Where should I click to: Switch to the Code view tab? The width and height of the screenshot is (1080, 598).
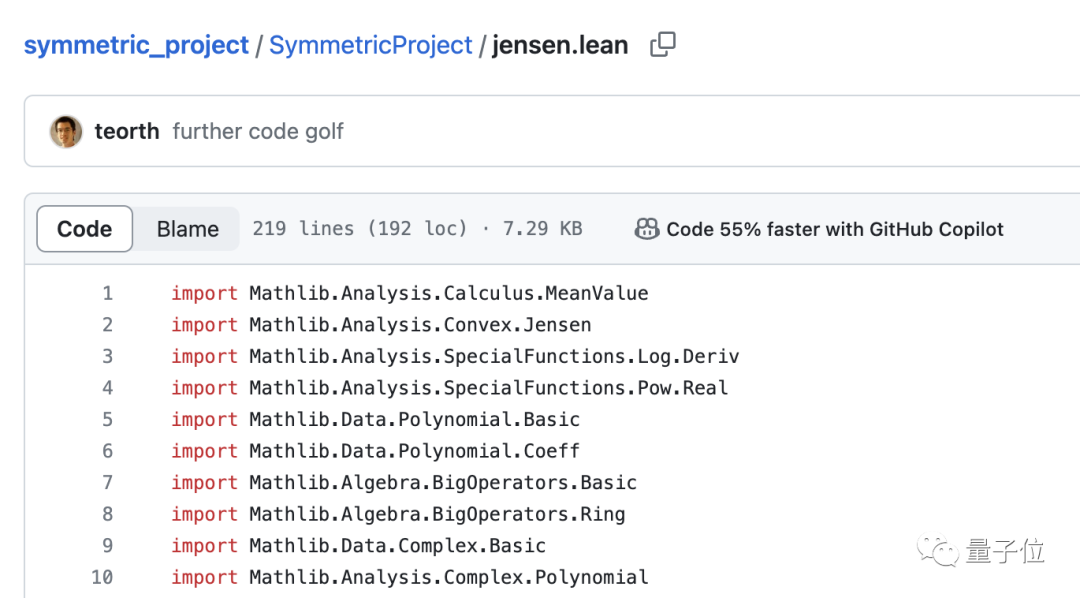pyautogui.click(x=85, y=229)
